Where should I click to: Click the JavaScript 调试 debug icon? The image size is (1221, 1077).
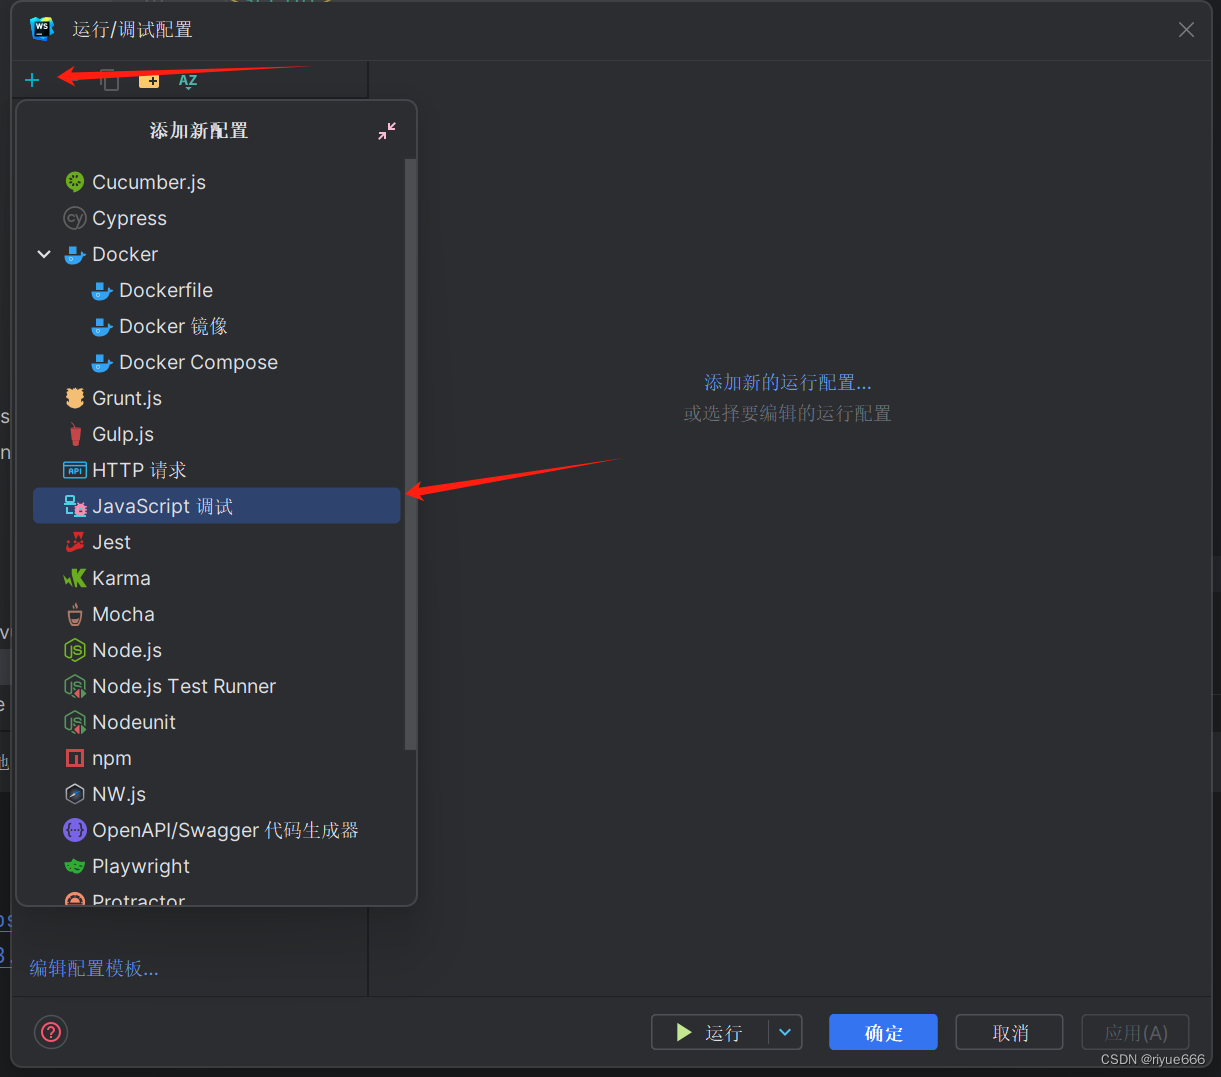(75, 506)
